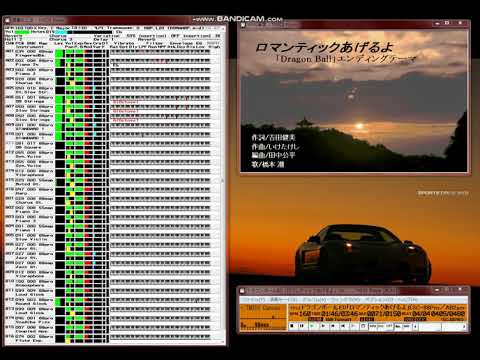This screenshot has height=360, width=480.
Task: Click the left arrow in player toolbar
Action: (x=415, y=326)
